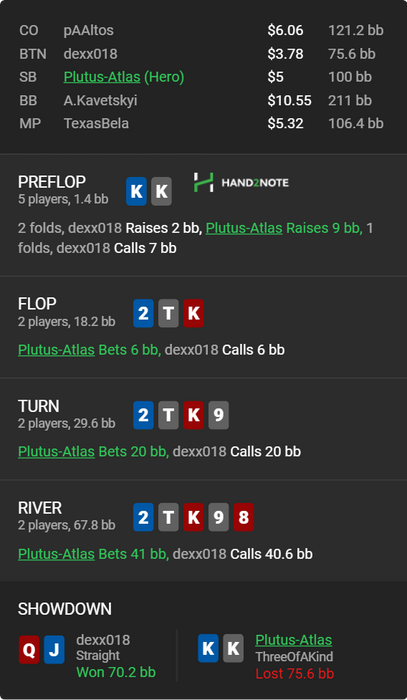
Task: Click the red Q card at showdown
Action: pos(29,650)
